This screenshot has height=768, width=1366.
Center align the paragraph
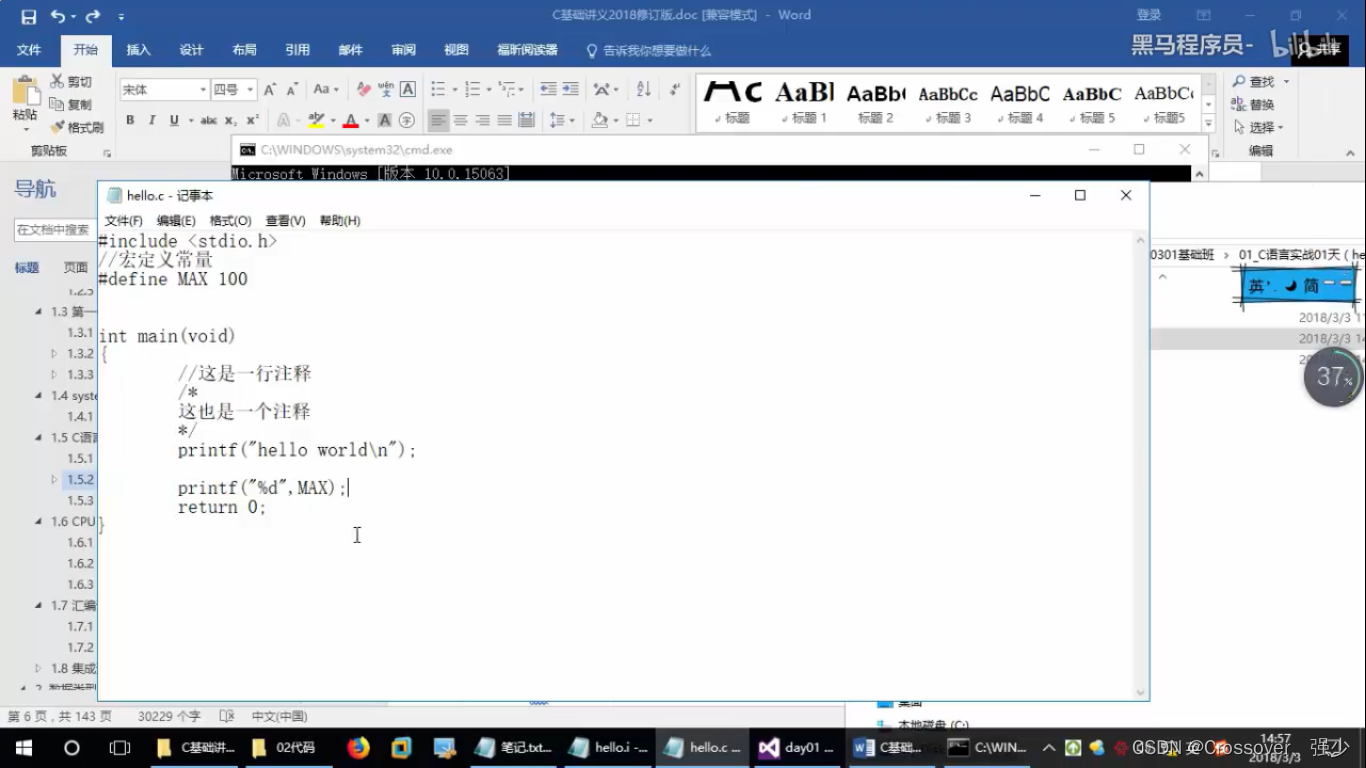coord(461,120)
